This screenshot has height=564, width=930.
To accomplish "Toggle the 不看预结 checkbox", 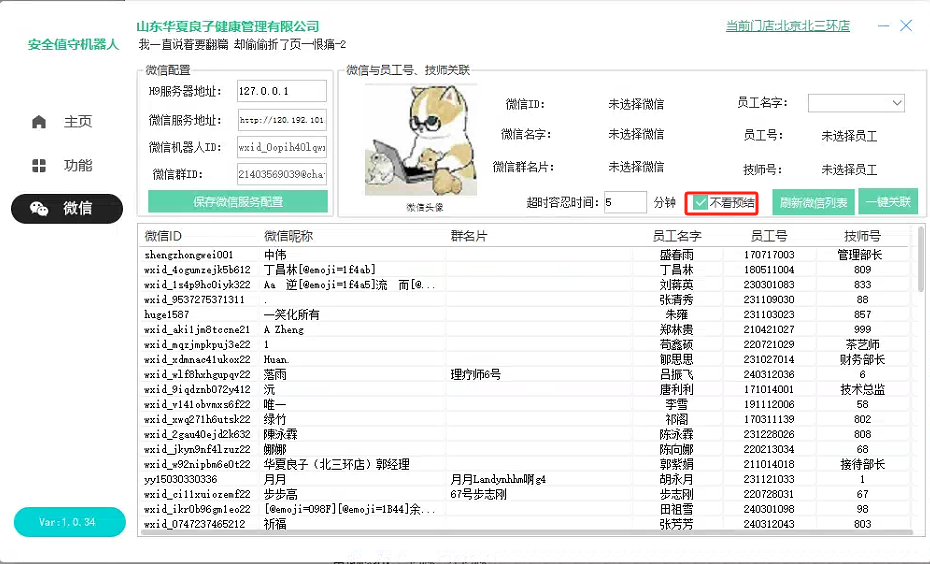I will coord(701,203).
